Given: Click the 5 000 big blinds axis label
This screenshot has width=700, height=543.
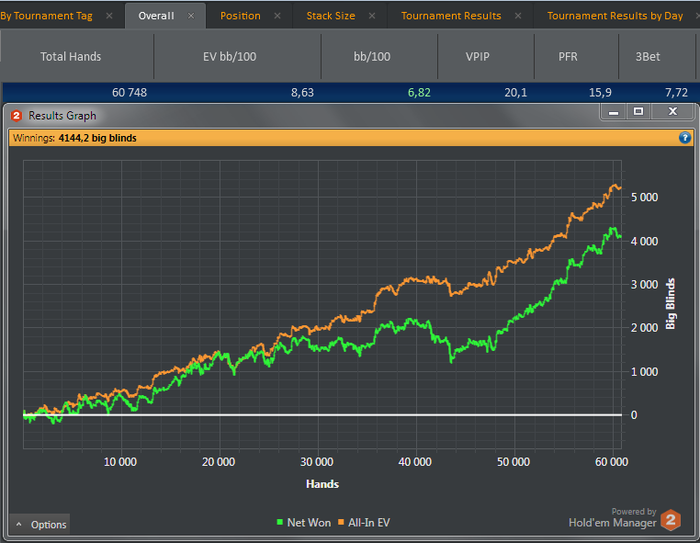Looking at the screenshot, I should pos(644,197).
